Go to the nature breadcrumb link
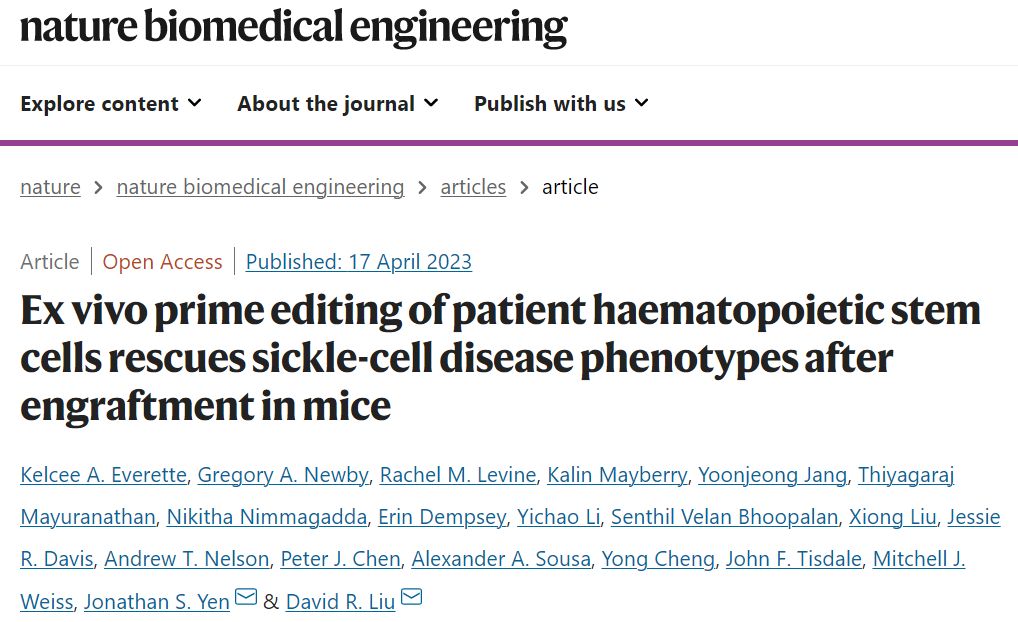 point(50,187)
